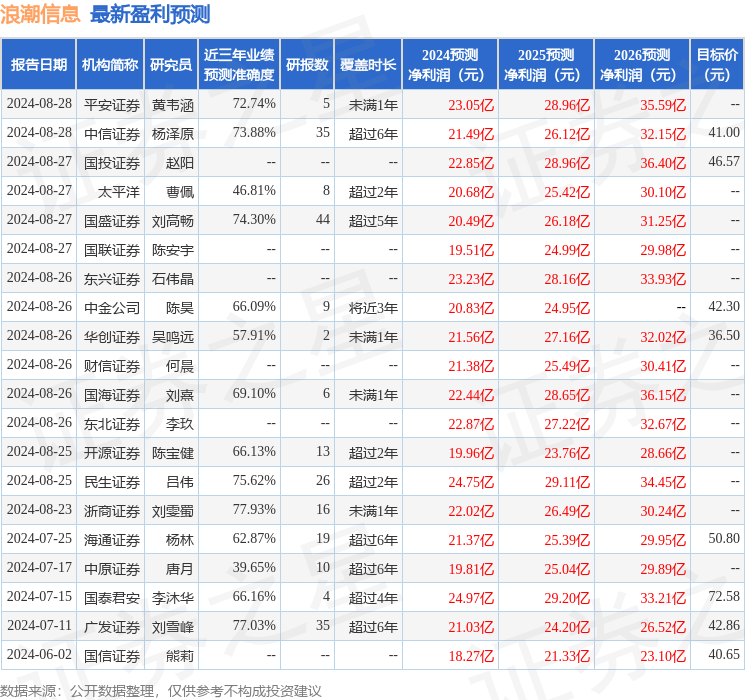Click the 目标价 column header

[x=717, y=65]
